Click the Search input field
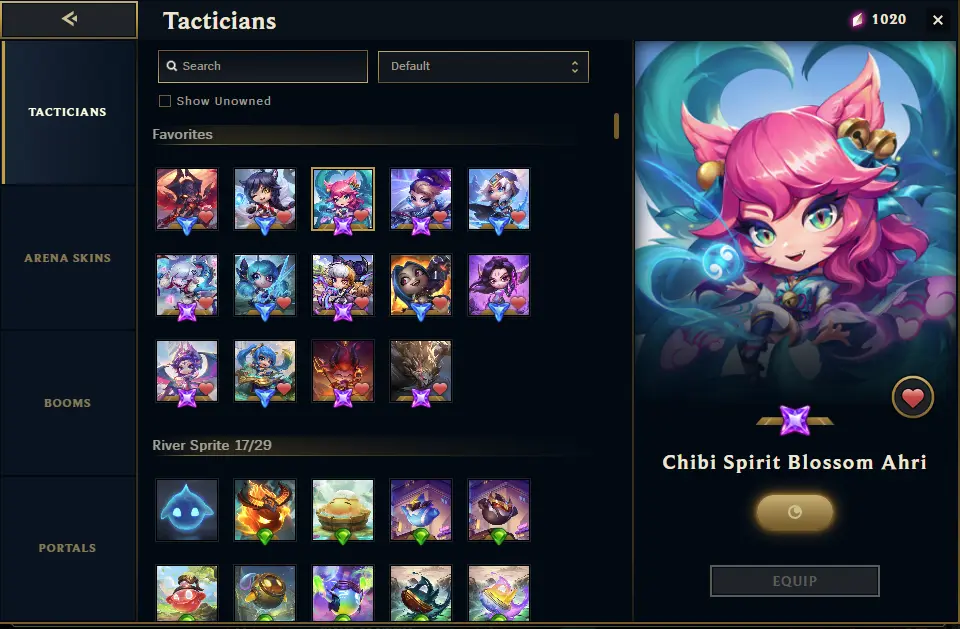Viewport: 960px width, 629px height. pos(263,66)
